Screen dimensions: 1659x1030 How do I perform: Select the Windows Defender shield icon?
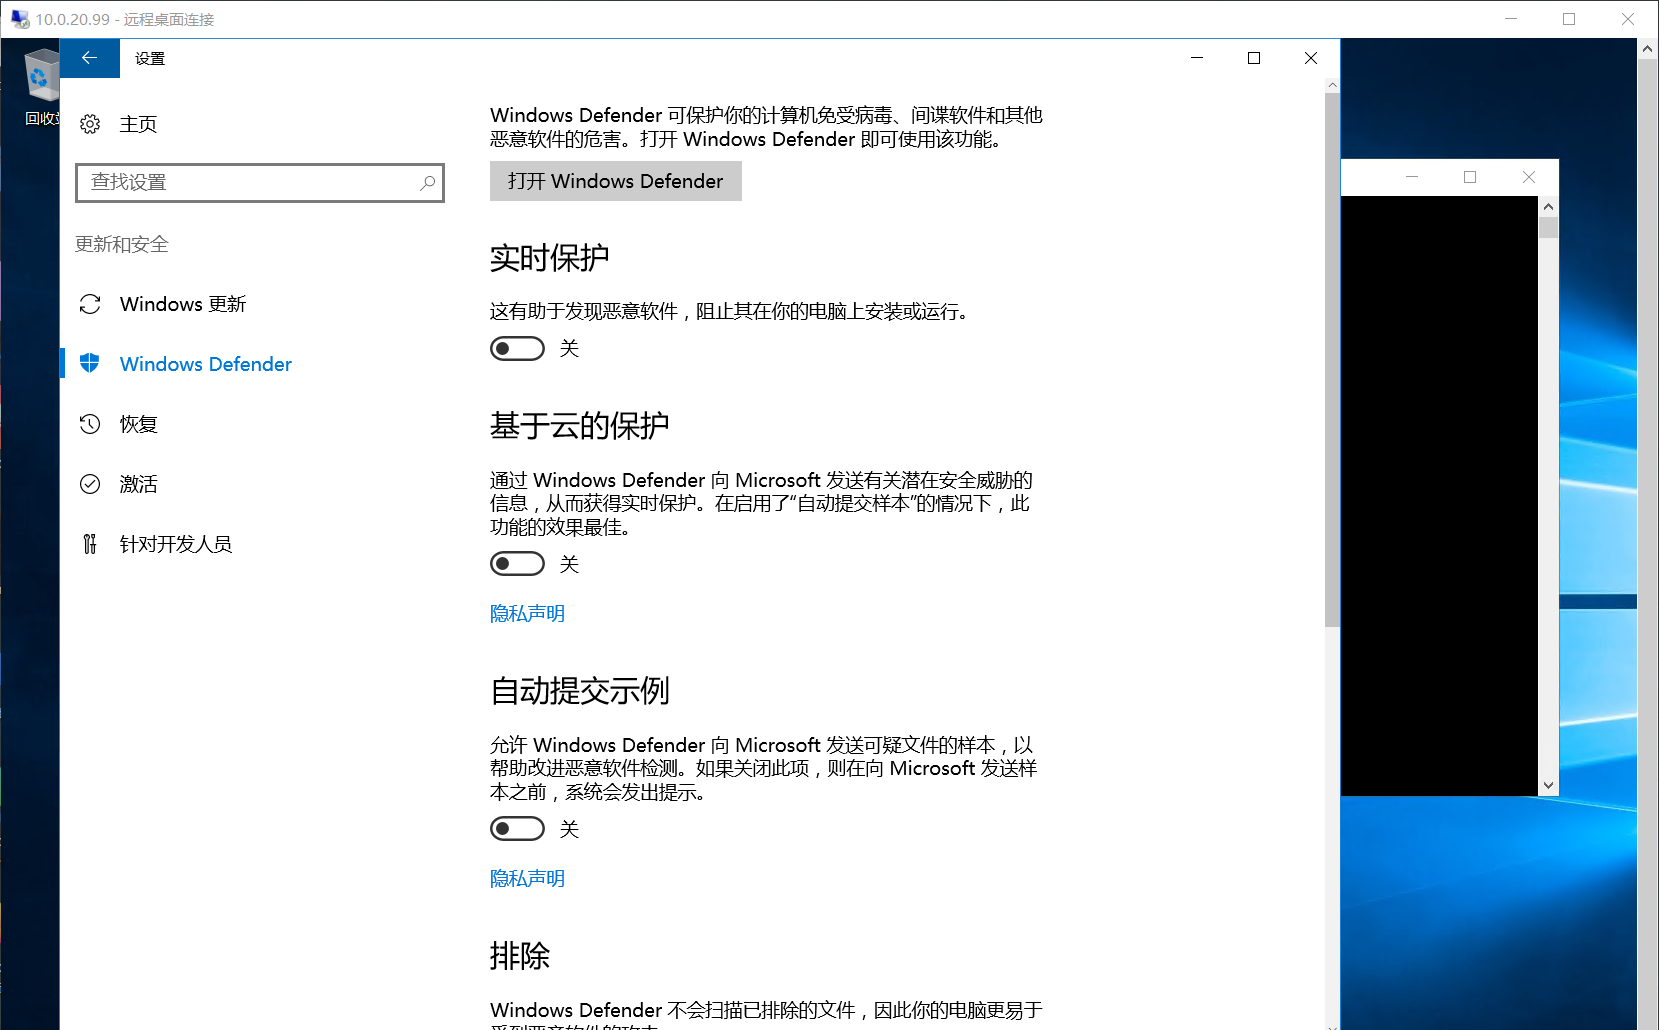(x=90, y=364)
